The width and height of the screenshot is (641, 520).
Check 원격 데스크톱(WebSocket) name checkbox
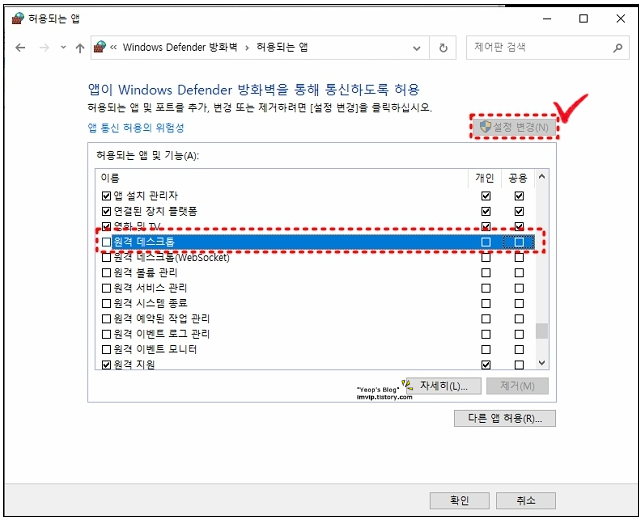[106, 258]
